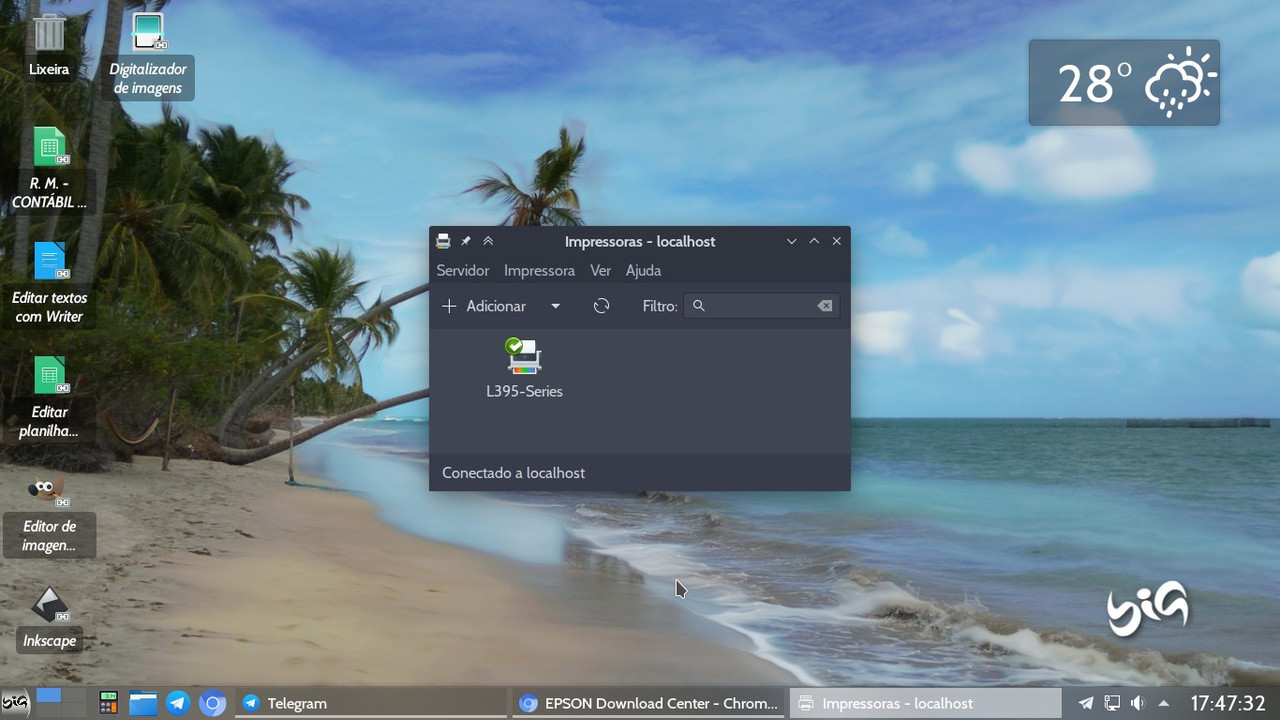Open the Servidor menu
This screenshot has height=720, width=1280.
[463, 270]
